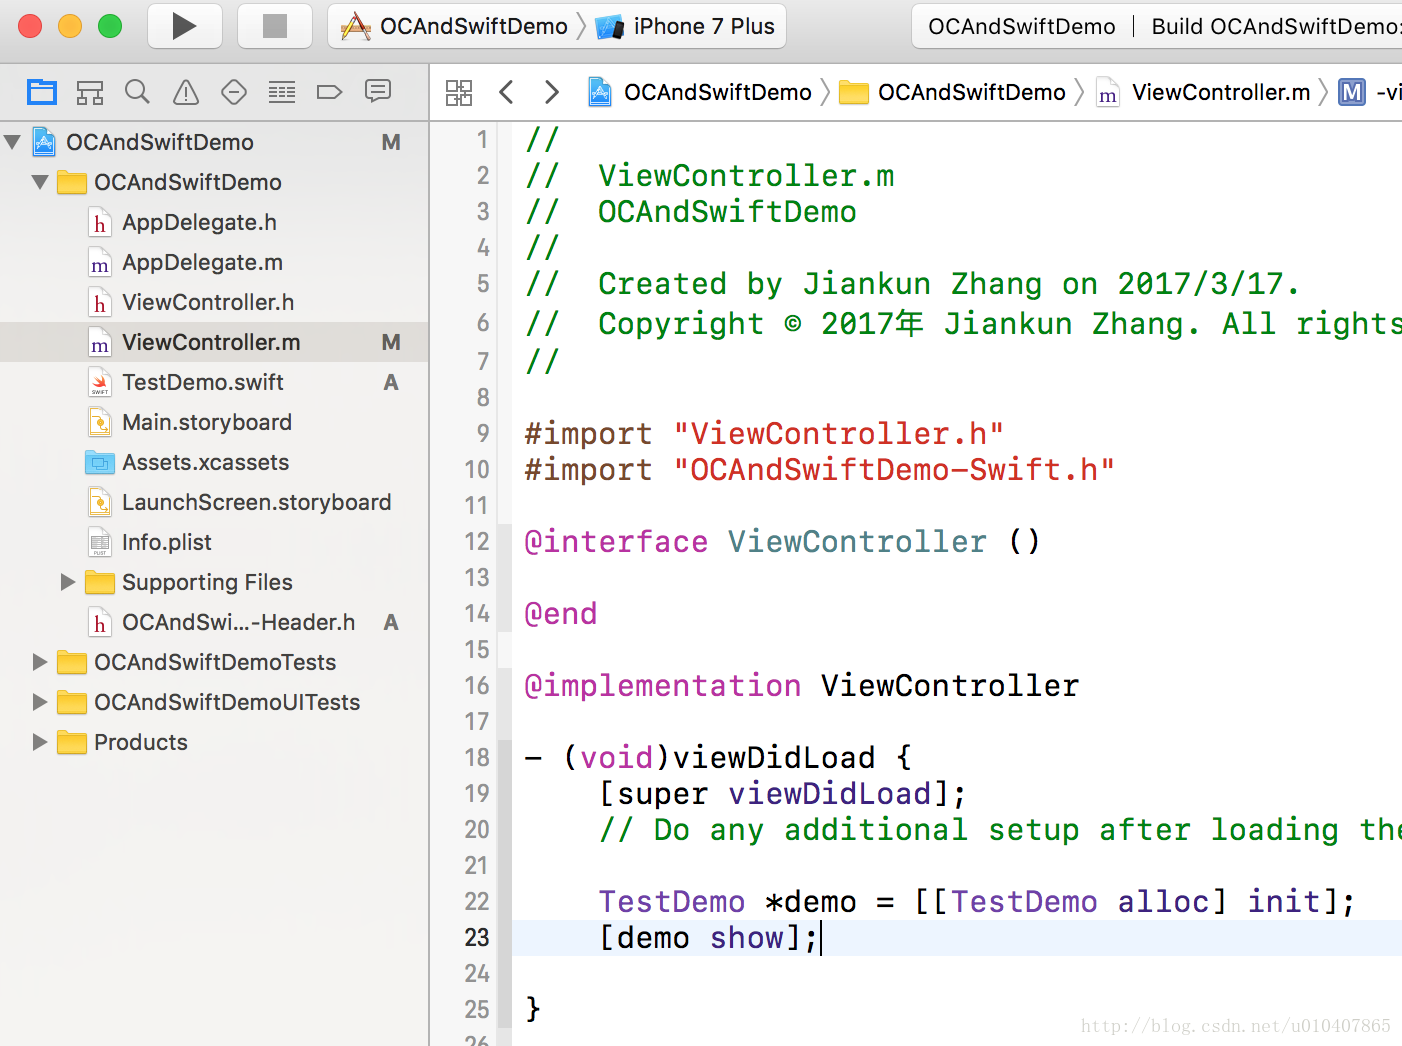Screen dimensions: 1402x1046
Task: Open Assets.xcassets catalog
Action: [214, 462]
